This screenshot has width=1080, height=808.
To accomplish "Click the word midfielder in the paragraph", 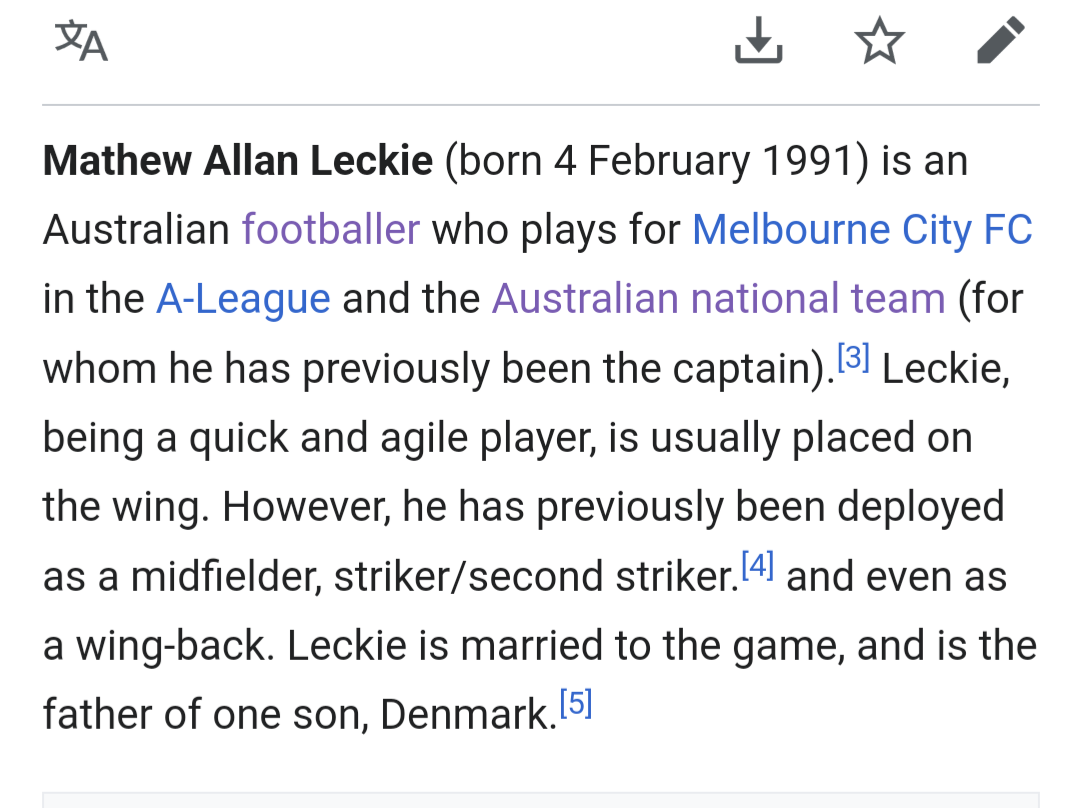I will click(226, 577).
